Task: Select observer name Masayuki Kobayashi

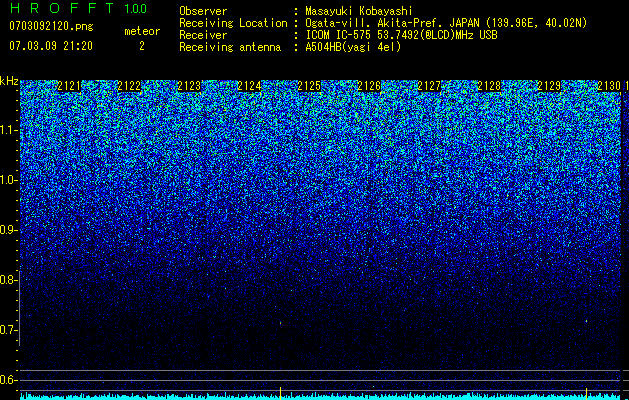Action: click(359, 11)
